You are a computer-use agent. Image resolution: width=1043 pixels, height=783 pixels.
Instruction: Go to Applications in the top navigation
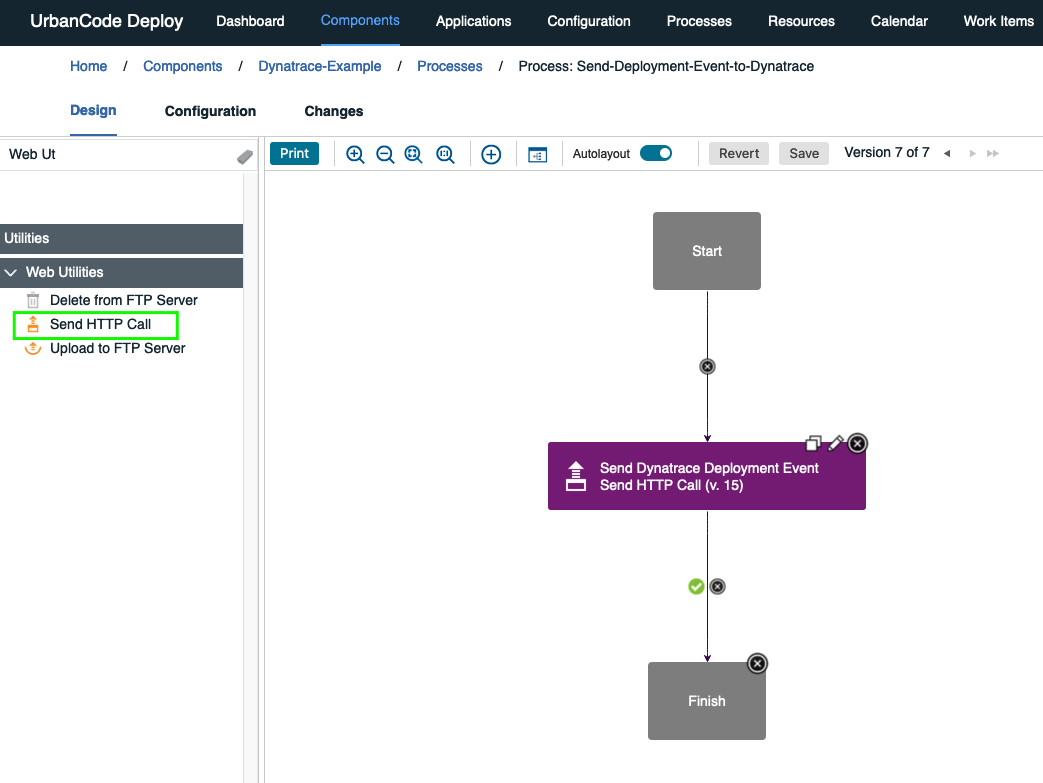(473, 21)
